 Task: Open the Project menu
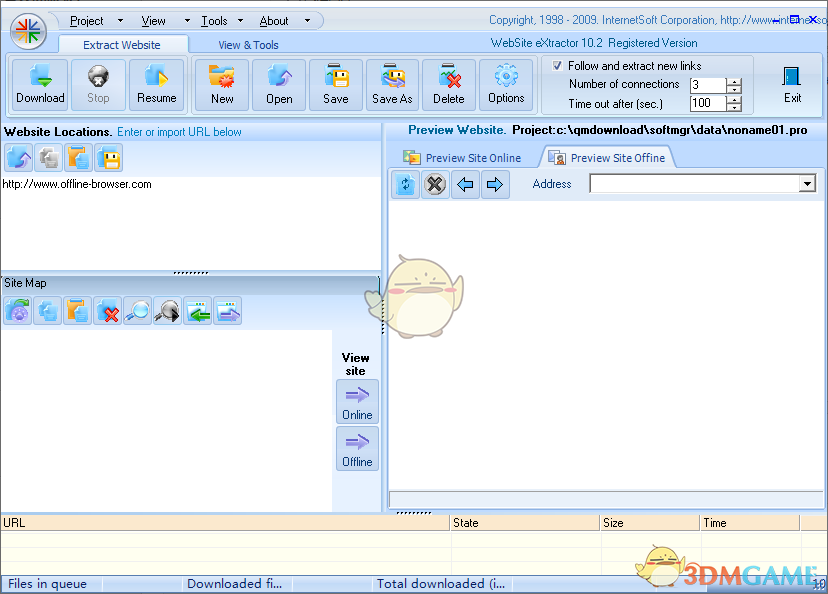pos(88,20)
